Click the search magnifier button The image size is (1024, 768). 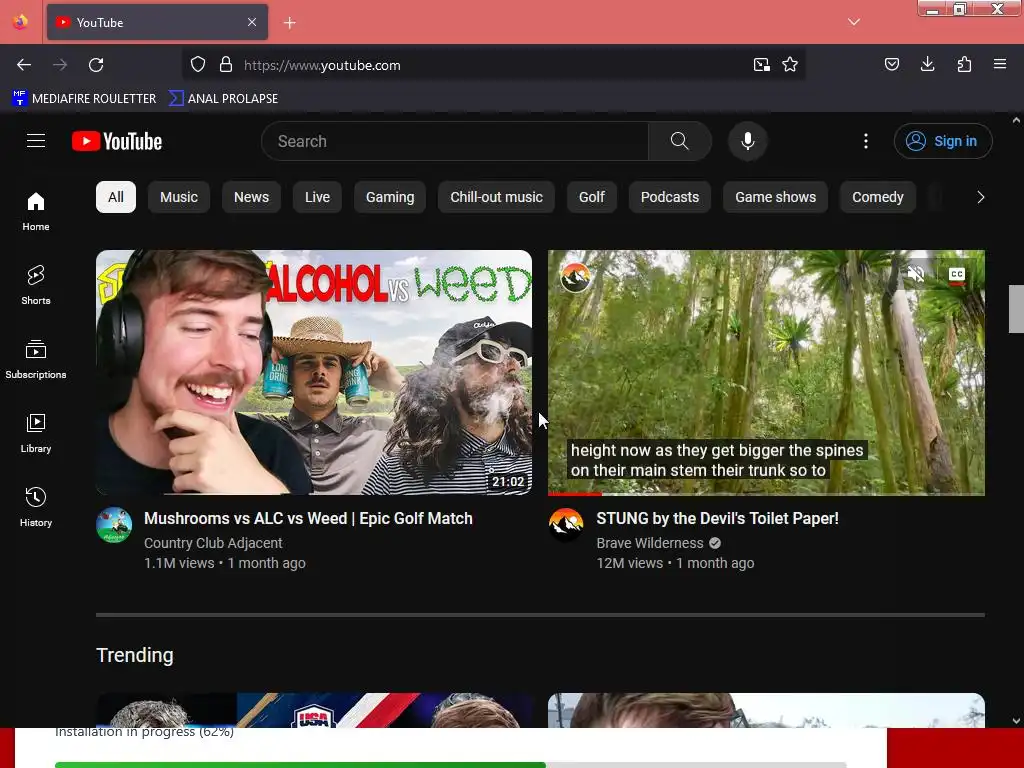pos(680,141)
